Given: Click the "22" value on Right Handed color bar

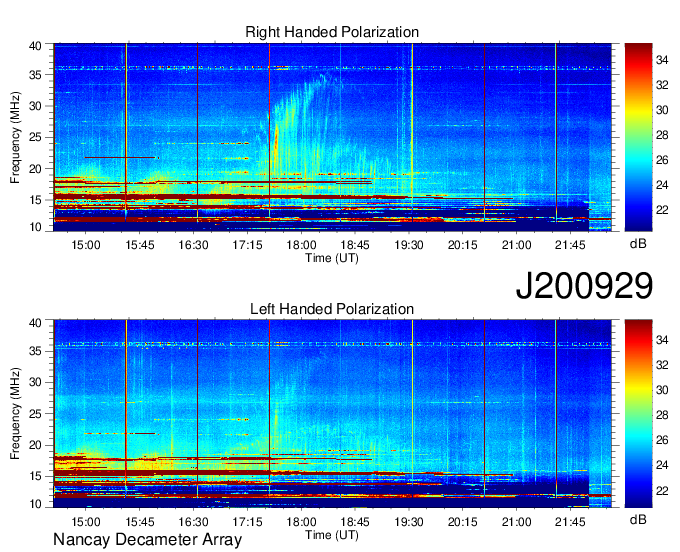Looking at the screenshot, I should [x=662, y=210].
